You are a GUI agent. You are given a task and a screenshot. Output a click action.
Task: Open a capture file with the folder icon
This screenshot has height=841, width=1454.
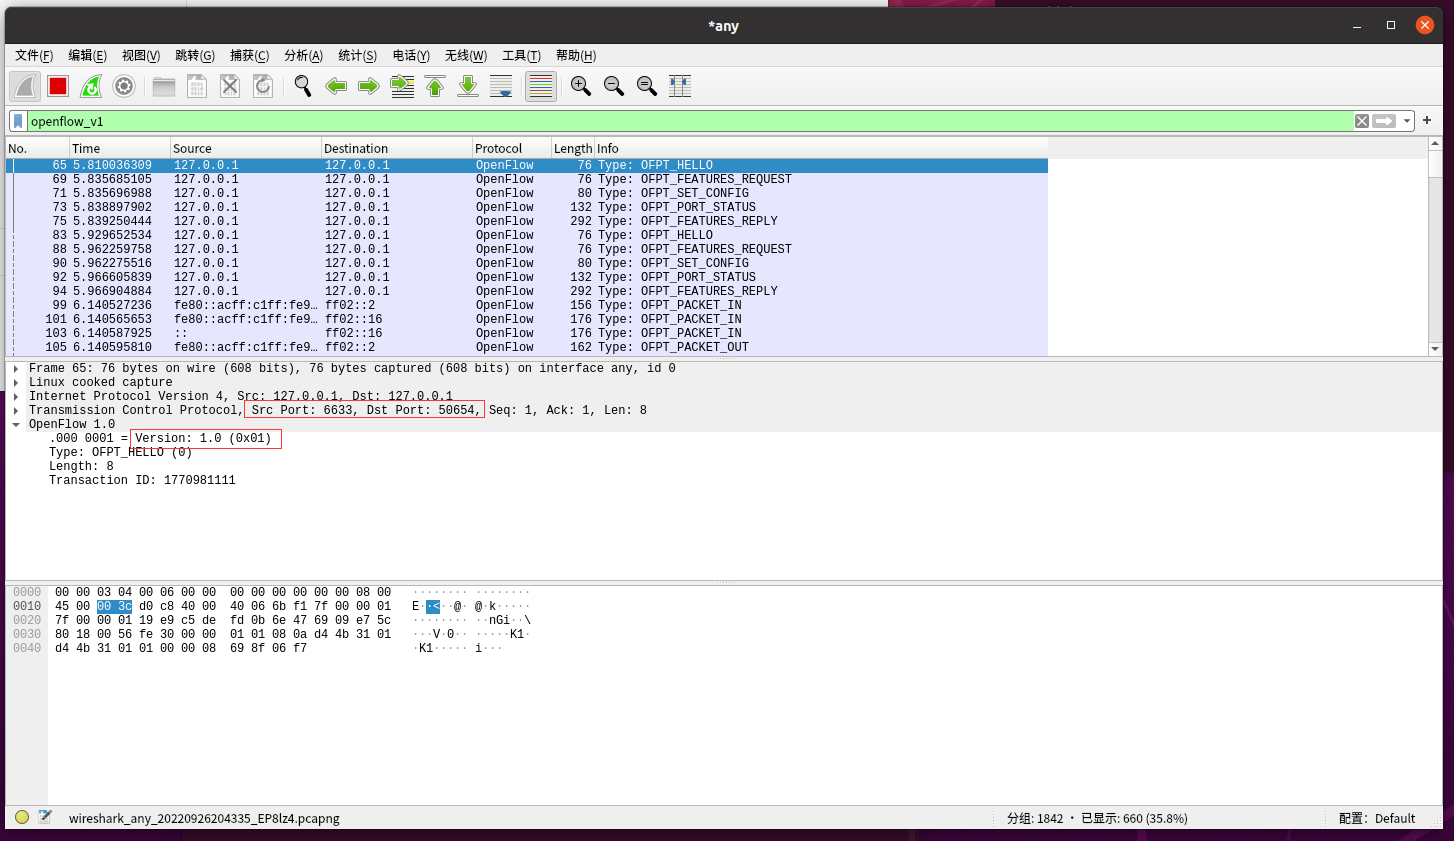click(x=164, y=86)
